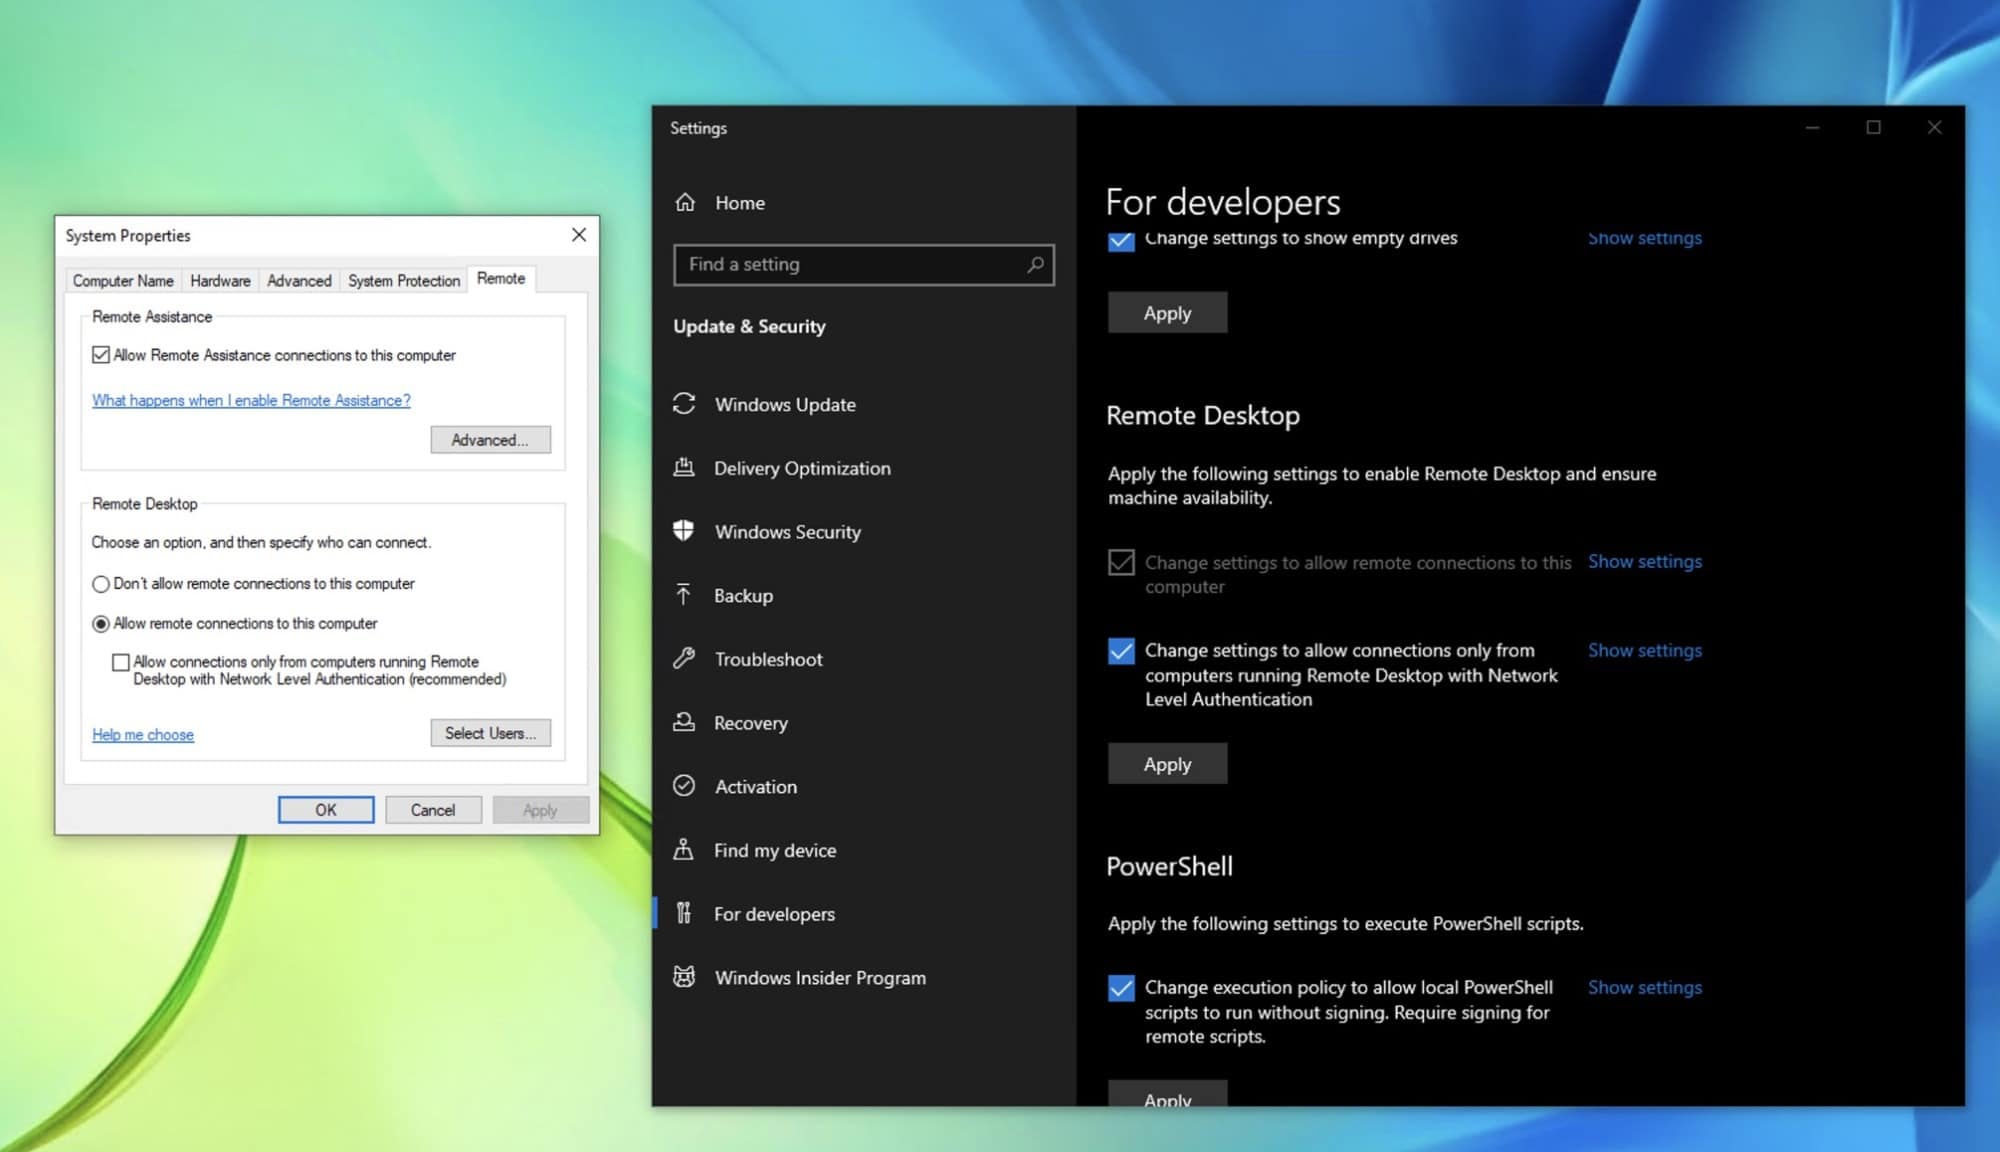Click Show settings for empty drives option
Viewport: 2000px width, 1152px height.
point(1645,238)
